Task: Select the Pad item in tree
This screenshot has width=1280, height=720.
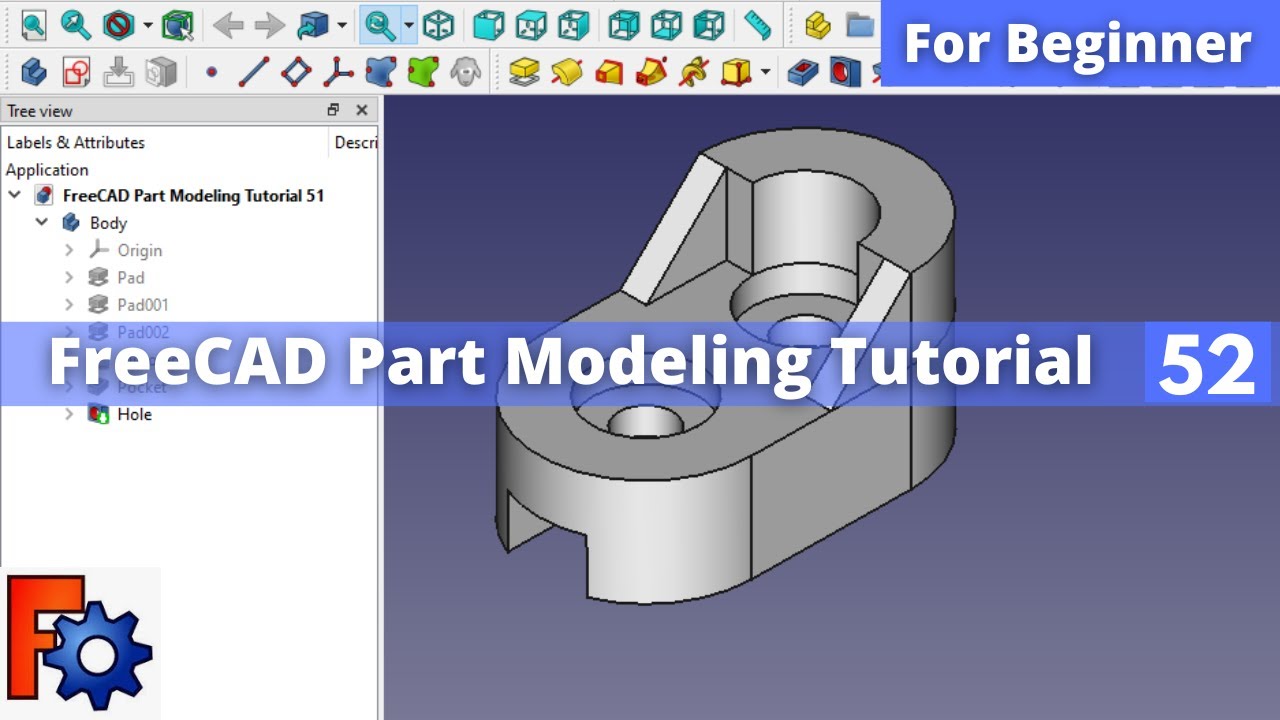Action: click(130, 277)
